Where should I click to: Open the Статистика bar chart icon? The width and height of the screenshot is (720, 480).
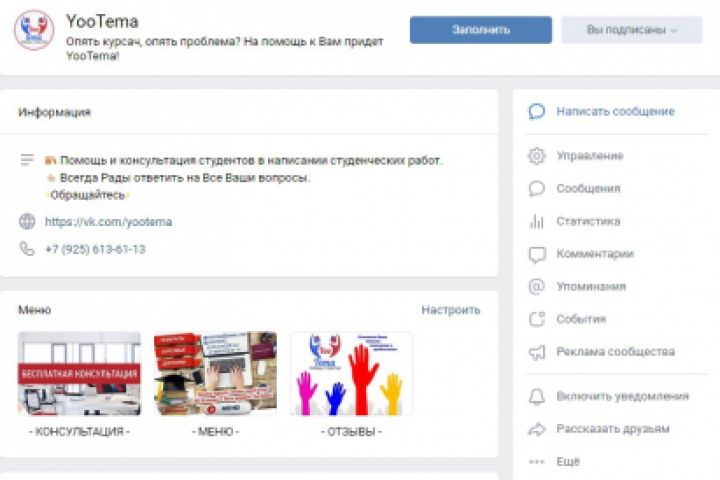tap(536, 221)
